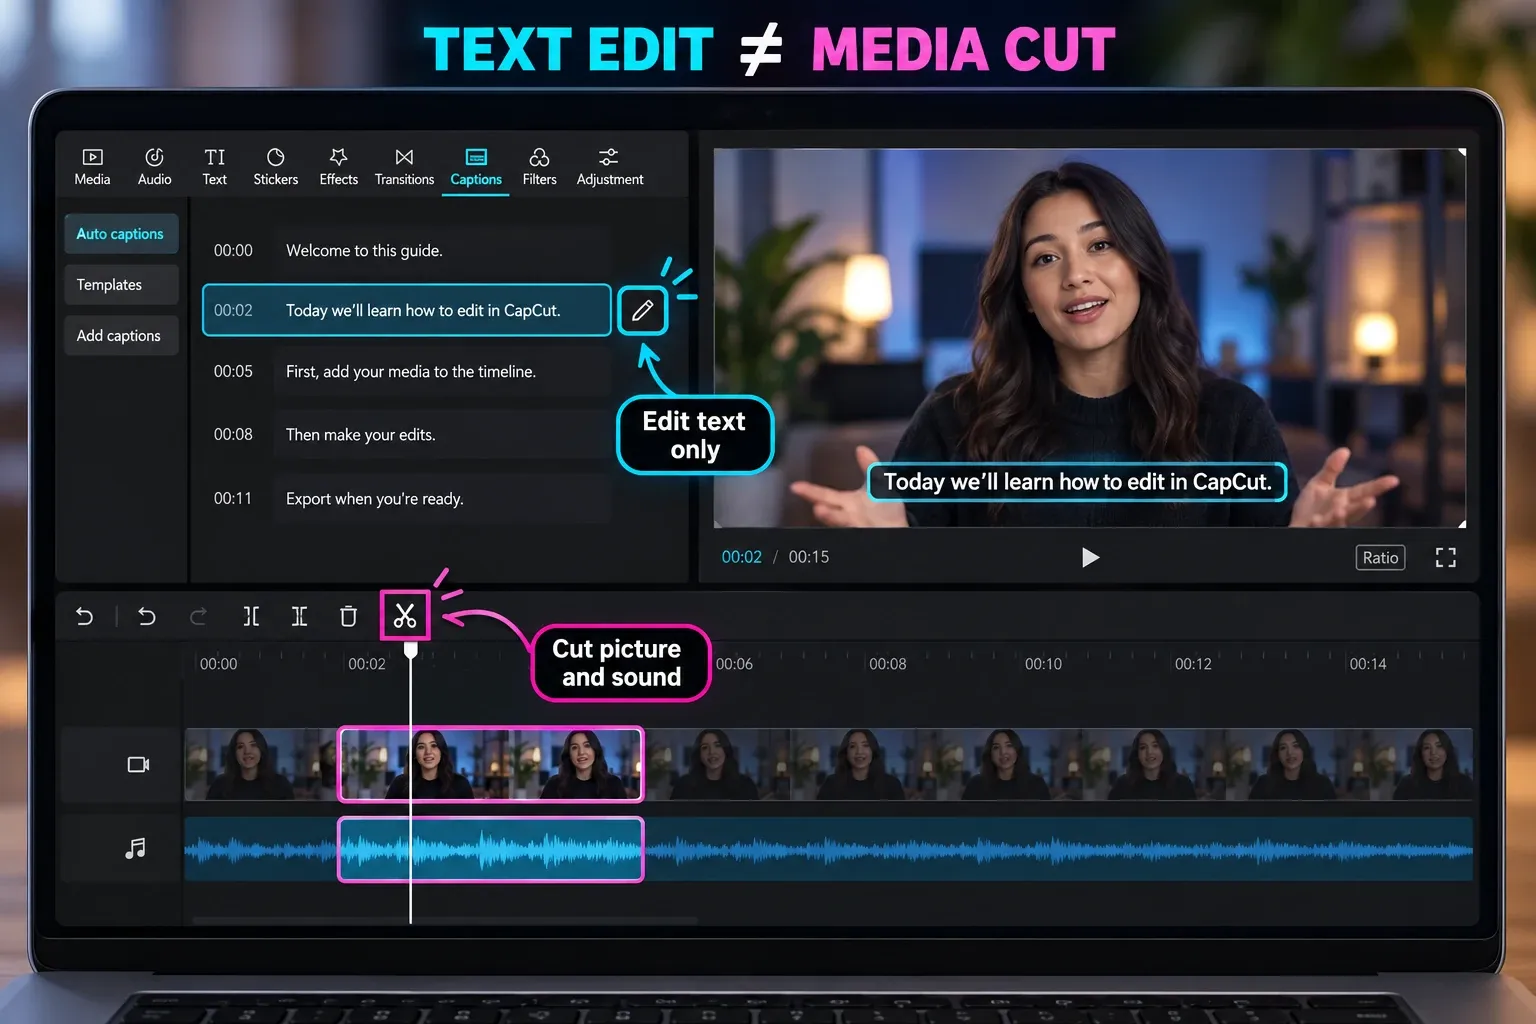
Task: Delete the selected clip with trash icon
Action: [348, 616]
